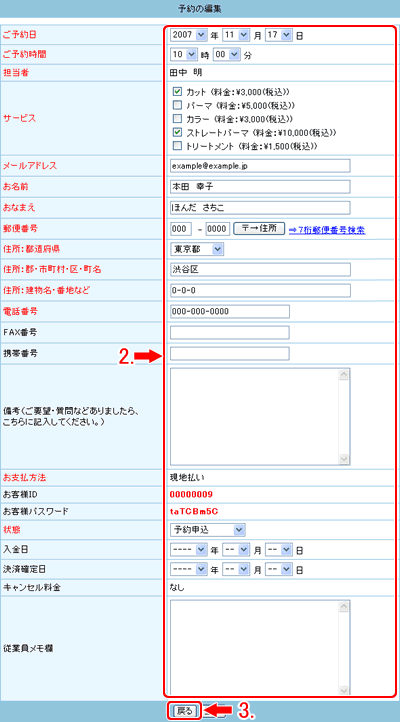400x722 pixels.
Task: Open the reservation minute dropdown showing 00
Action: click(227, 54)
